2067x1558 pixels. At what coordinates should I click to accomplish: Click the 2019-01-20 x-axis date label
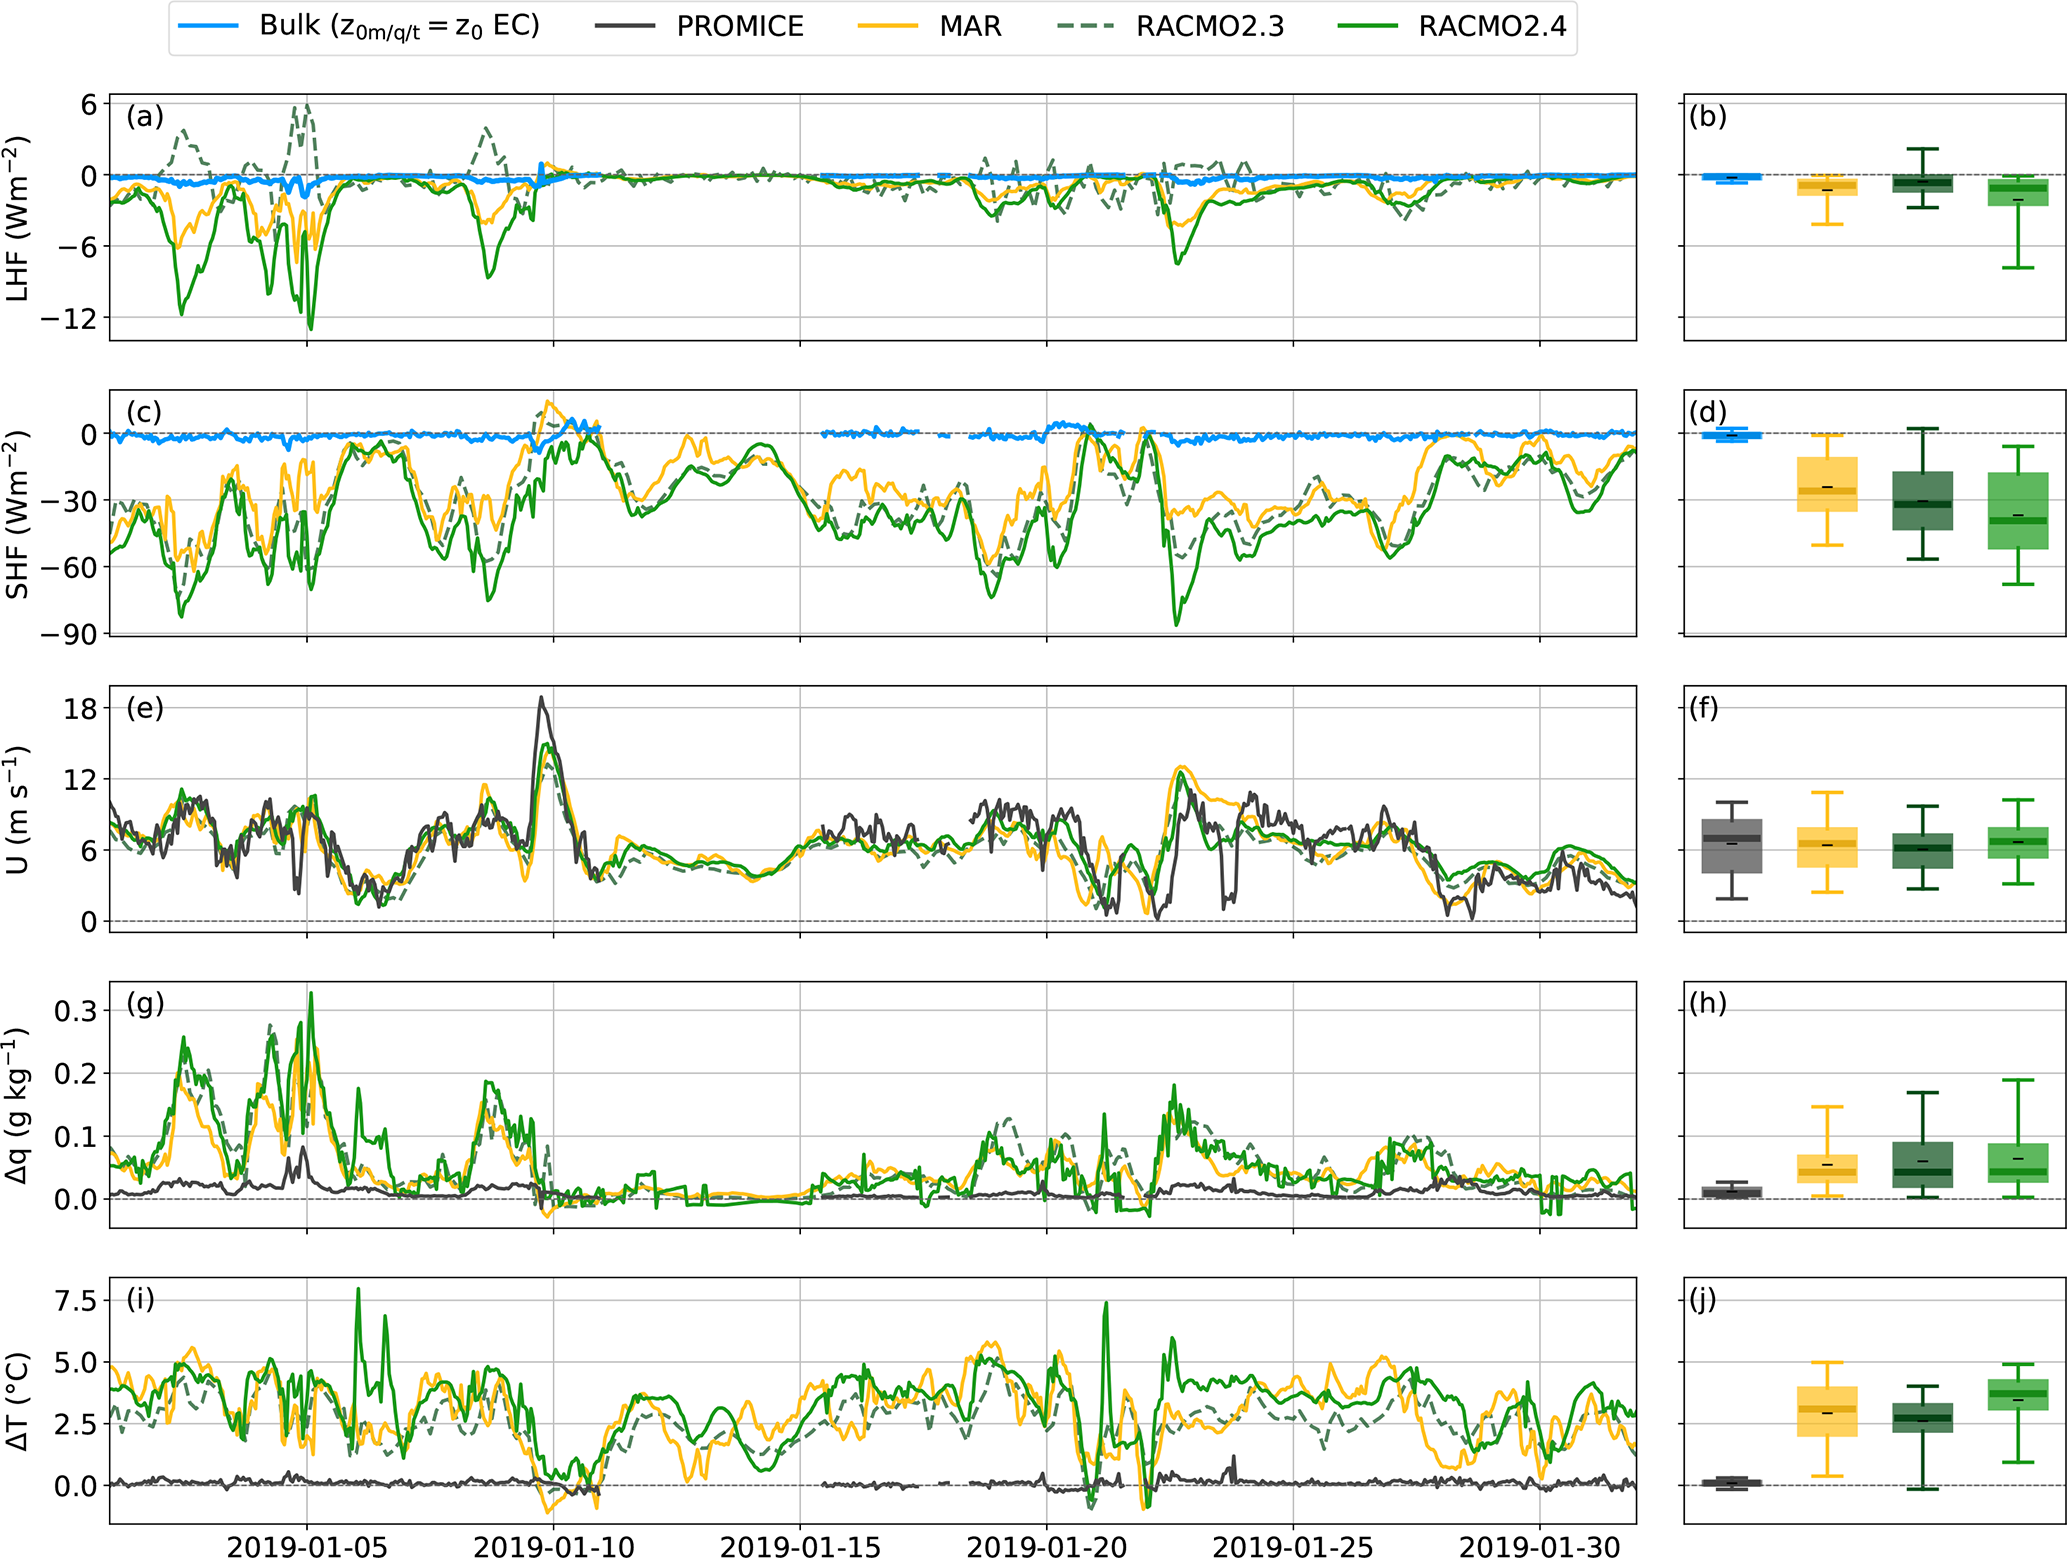(x=1047, y=1546)
